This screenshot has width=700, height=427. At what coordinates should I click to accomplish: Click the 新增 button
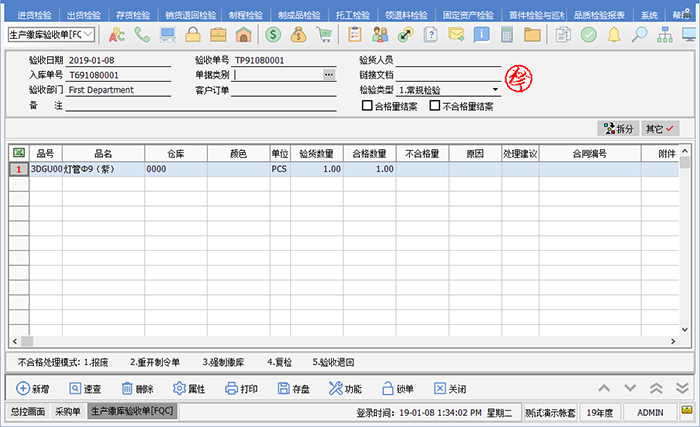coord(33,388)
